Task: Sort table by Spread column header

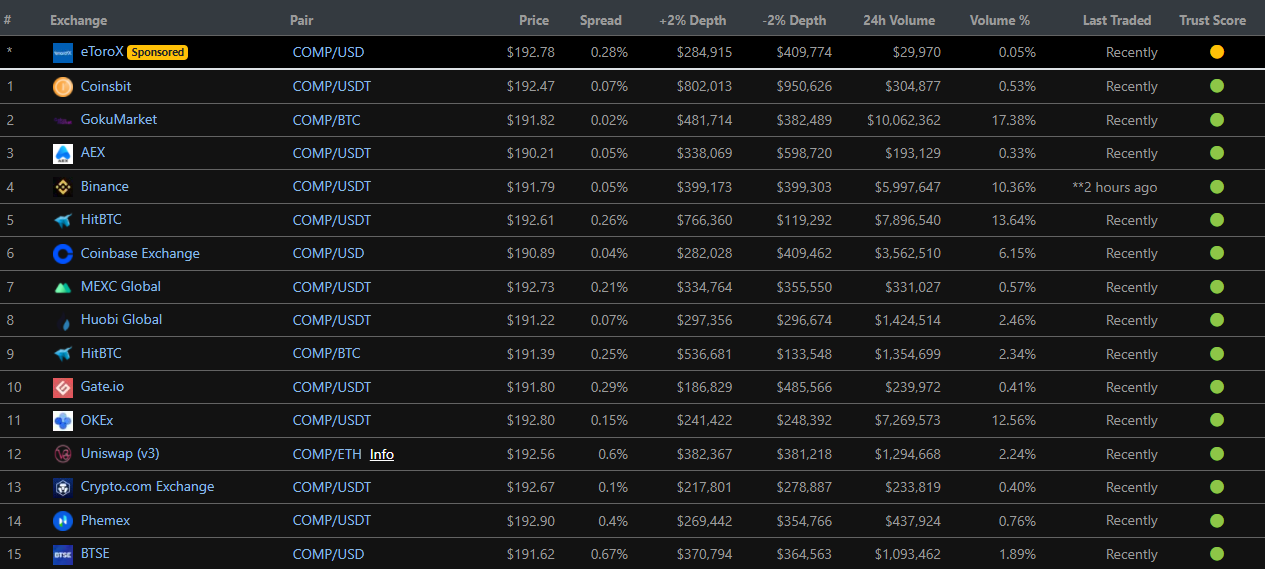Action: tap(601, 20)
